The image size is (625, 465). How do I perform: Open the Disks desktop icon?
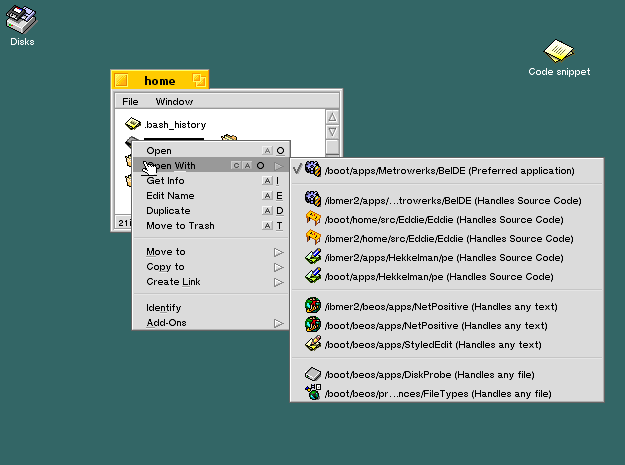(x=22, y=19)
